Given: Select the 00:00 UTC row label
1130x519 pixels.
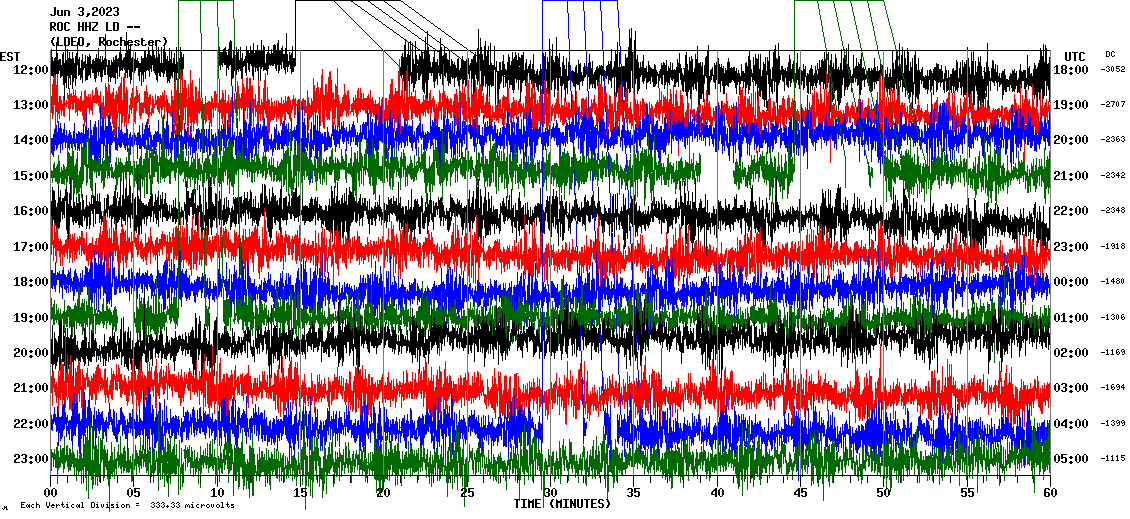Looking at the screenshot, I should tap(1072, 282).
